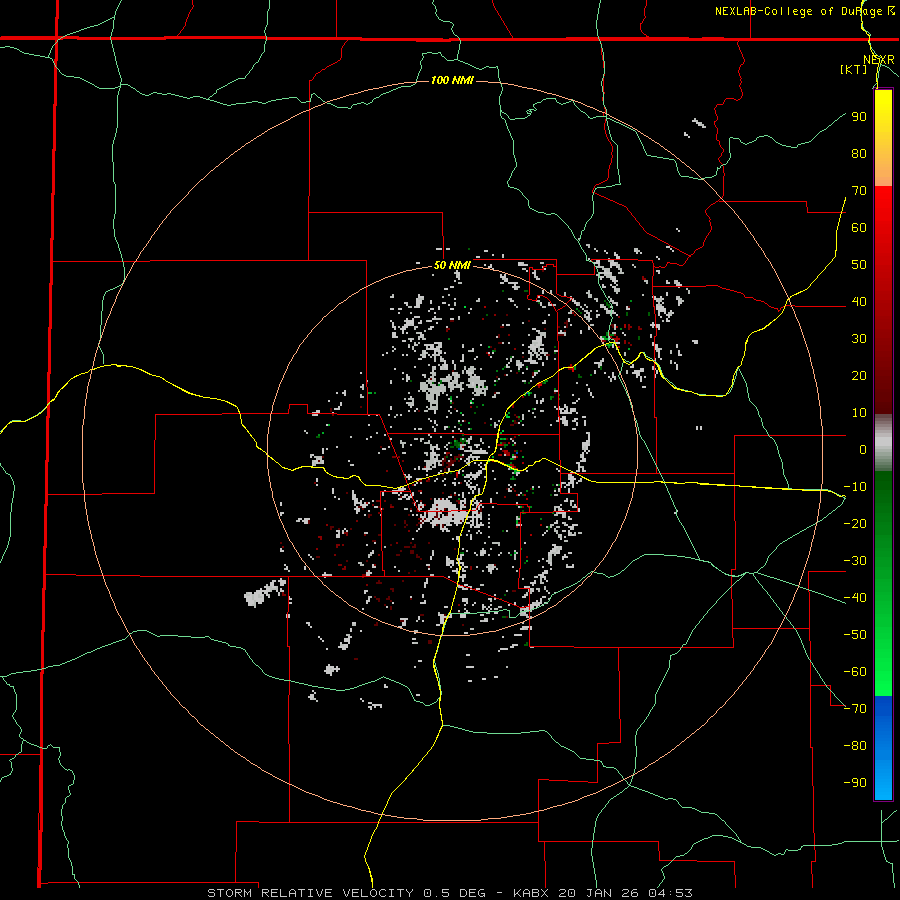Click the -60 value on velocity scale
The height and width of the screenshot is (900, 900).
click(x=855, y=672)
